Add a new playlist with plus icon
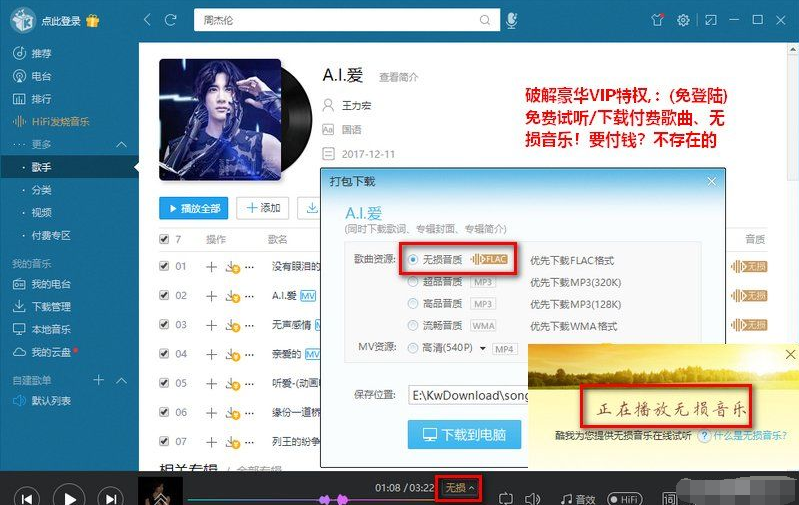 point(98,380)
